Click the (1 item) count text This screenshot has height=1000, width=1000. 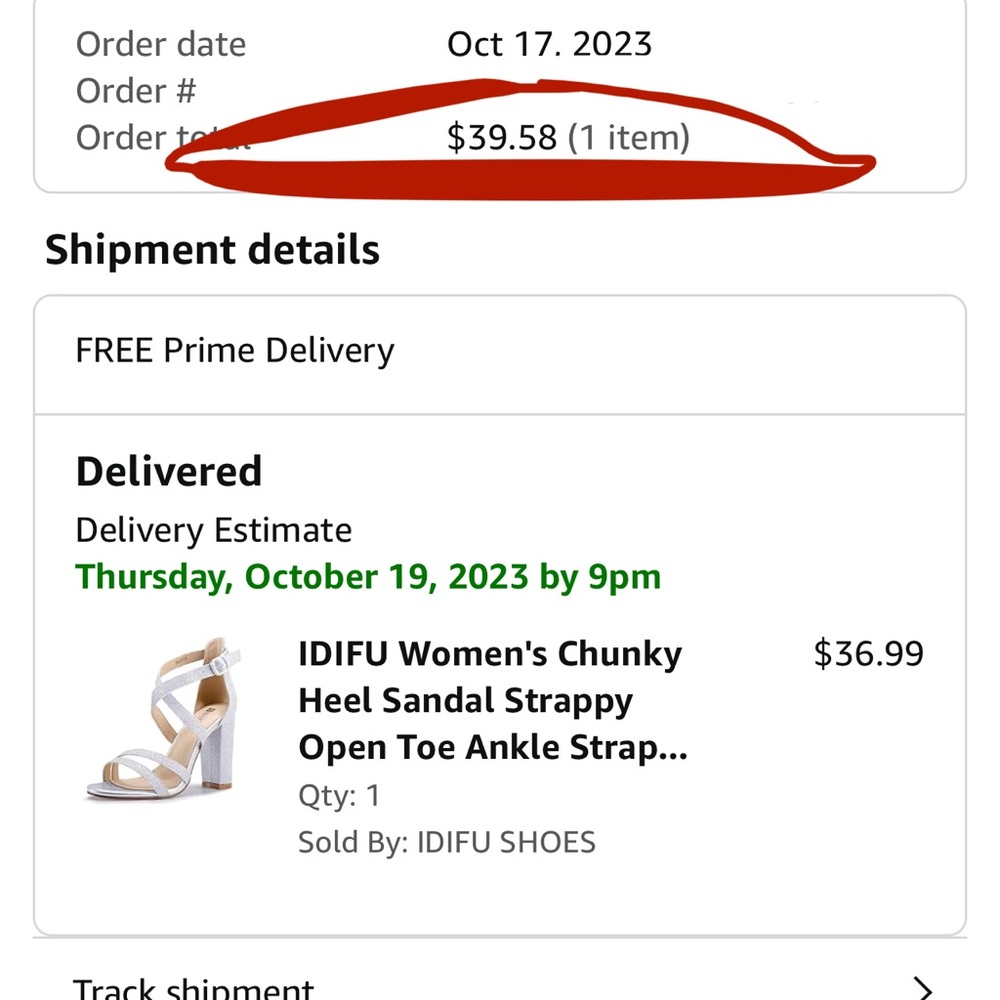[629, 137]
